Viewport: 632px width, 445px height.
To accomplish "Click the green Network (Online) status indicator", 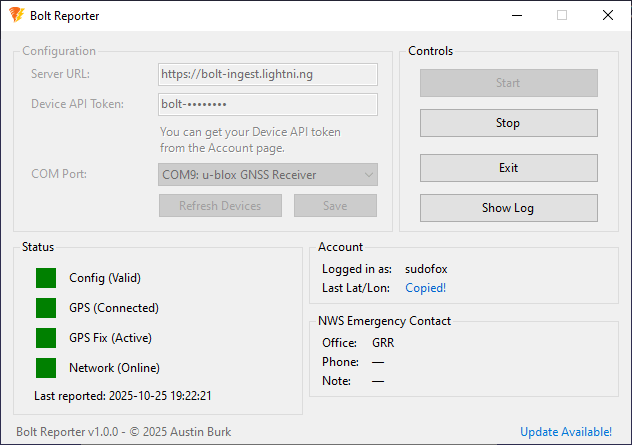I will tap(46, 368).
